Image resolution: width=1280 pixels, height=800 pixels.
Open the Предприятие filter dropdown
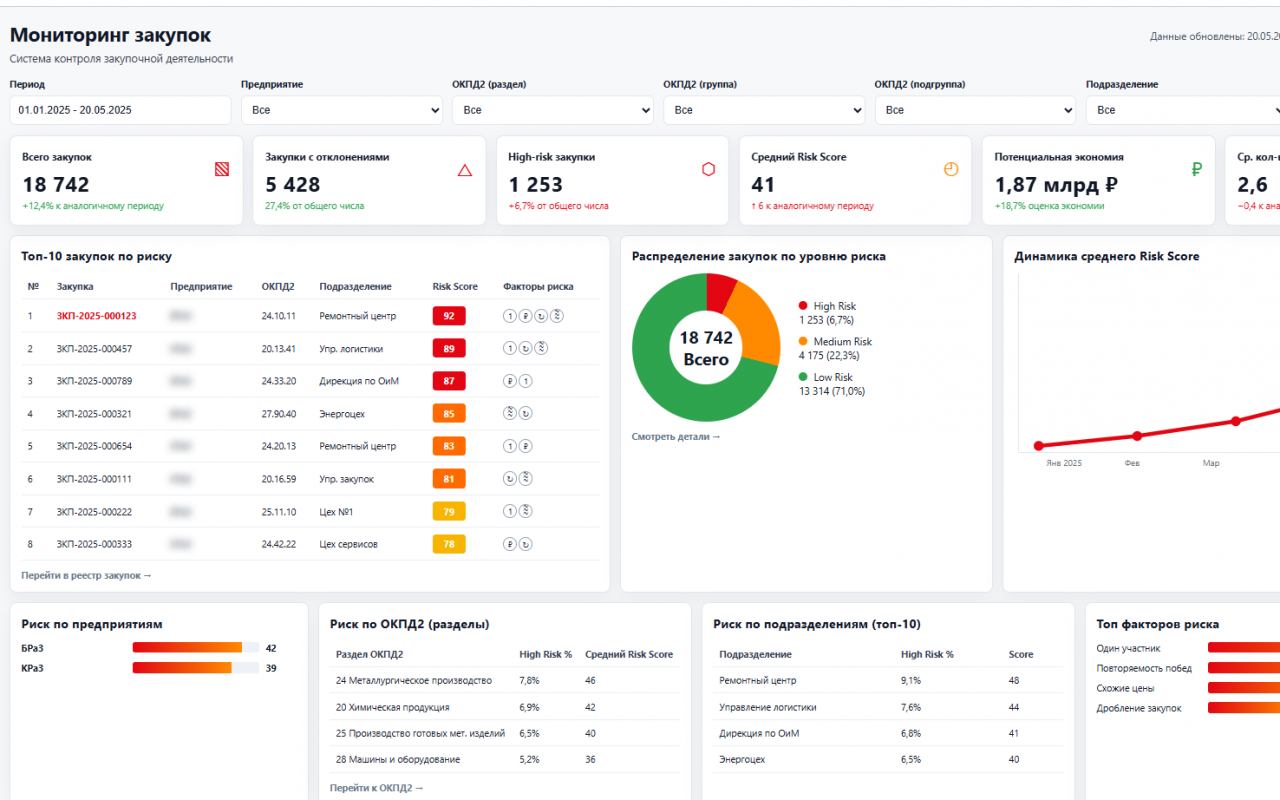tap(342, 110)
